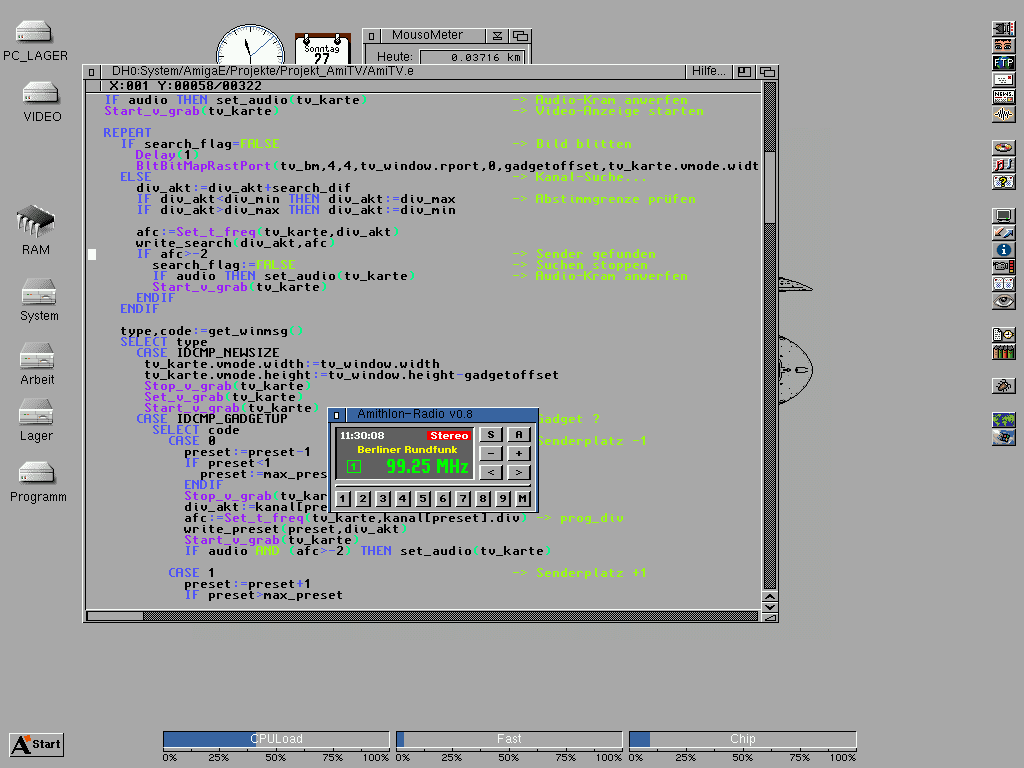1024x768 pixels.
Task: Open the NEWS reader dock icon
Action: tap(1003, 97)
